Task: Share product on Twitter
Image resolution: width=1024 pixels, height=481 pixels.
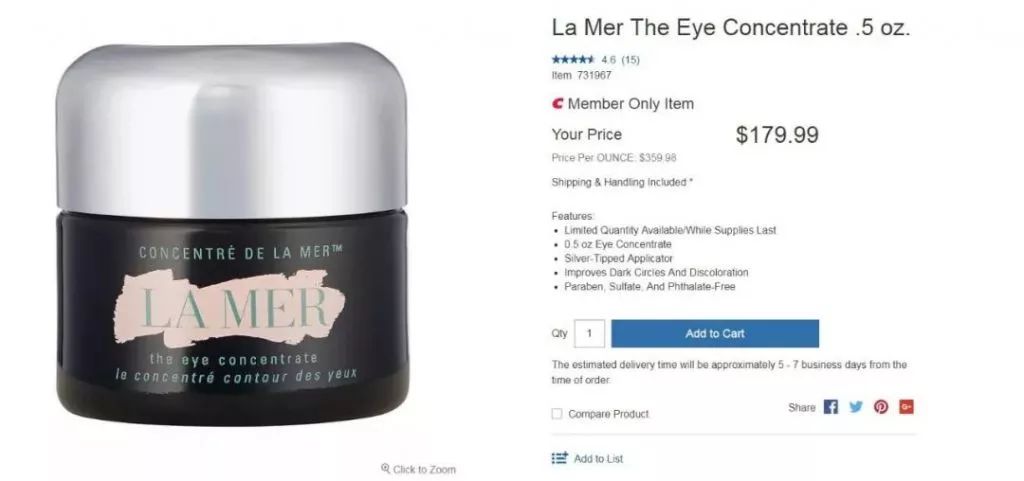Action: tap(856, 407)
